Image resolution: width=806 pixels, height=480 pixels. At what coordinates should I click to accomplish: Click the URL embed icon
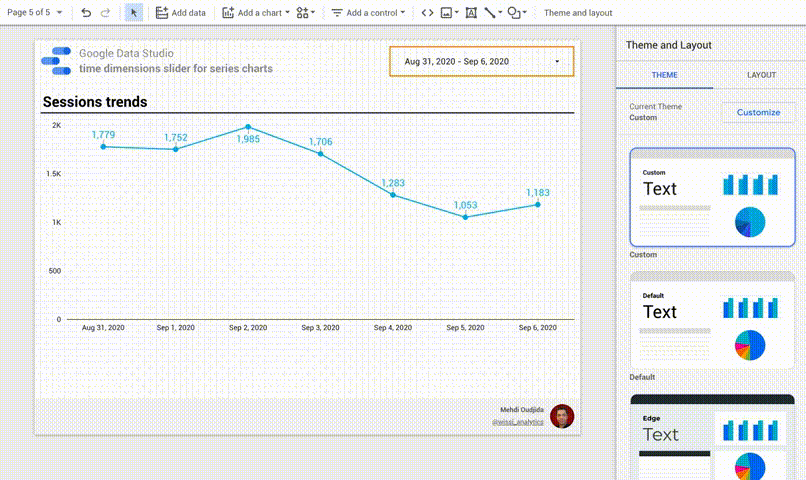(x=427, y=13)
